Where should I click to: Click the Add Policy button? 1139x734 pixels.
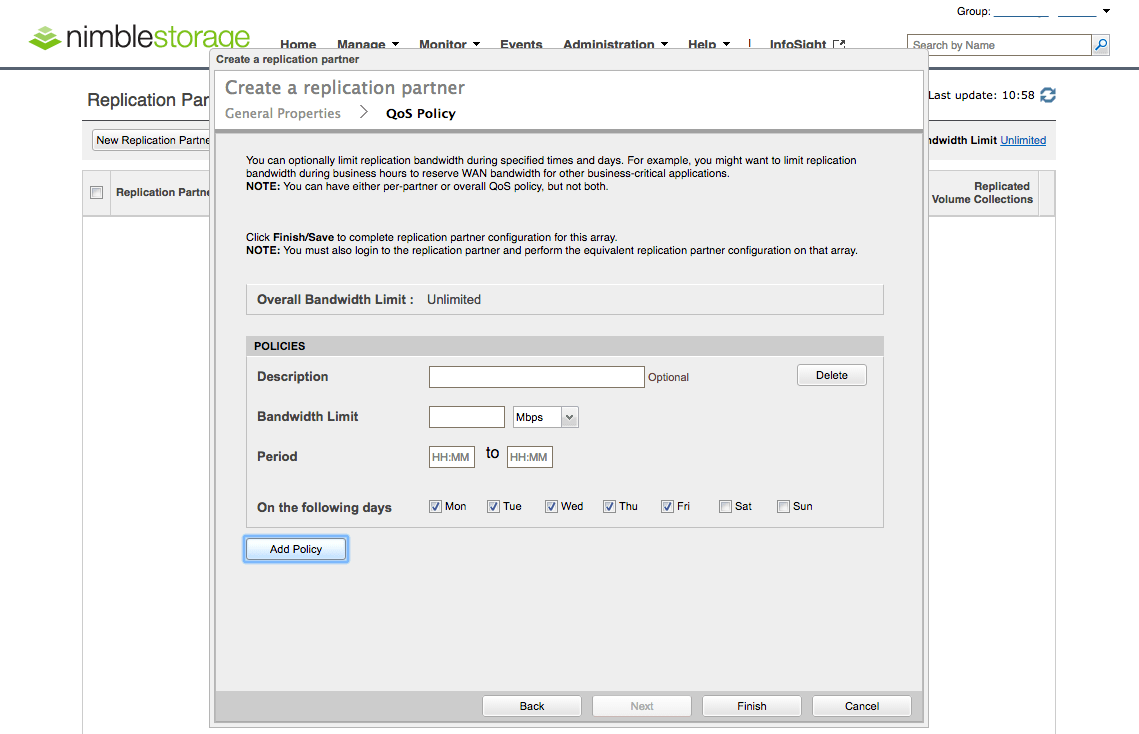[x=296, y=549]
